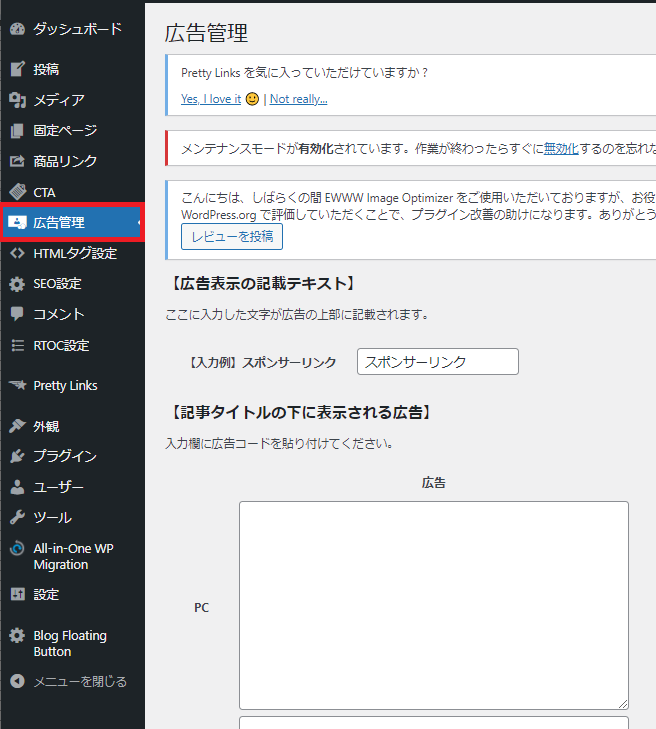Click the PC ad code textarea
Image resolution: width=656 pixels, height=729 pixels.
coord(434,605)
